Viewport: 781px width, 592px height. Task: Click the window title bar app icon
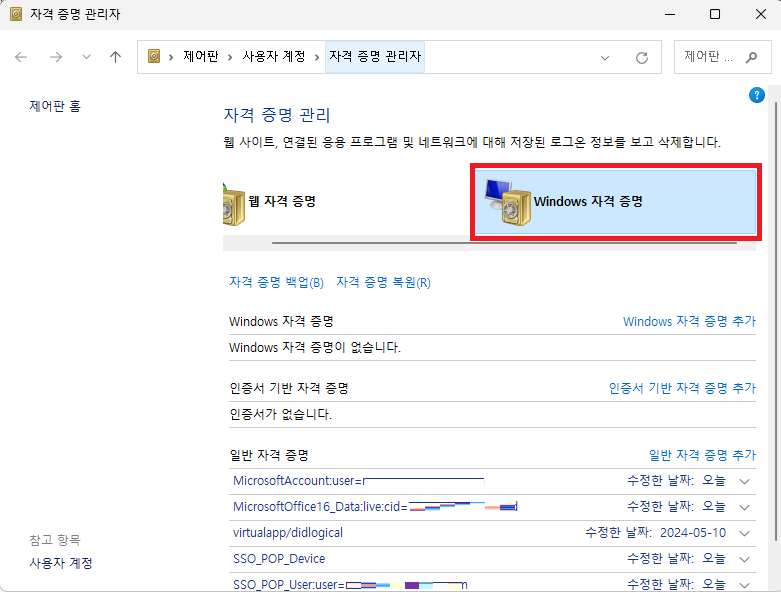(16, 14)
